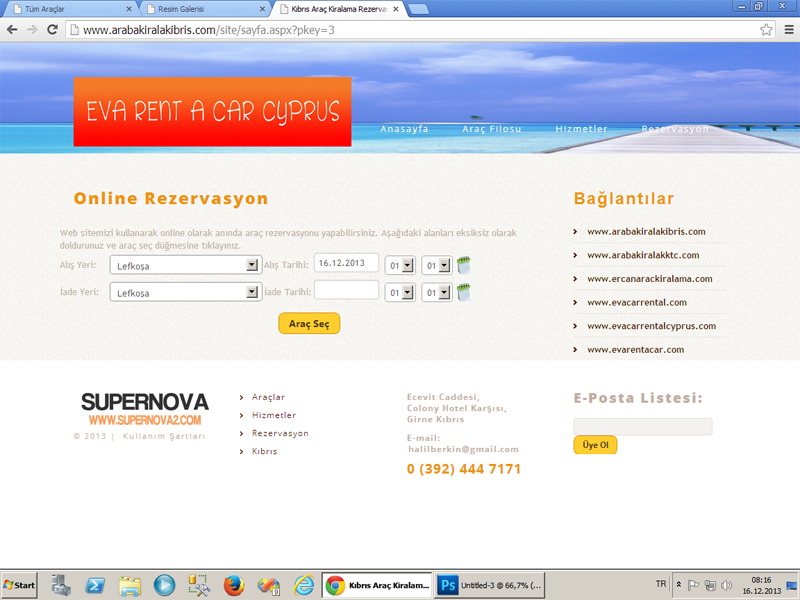Open the Chrome menu icon
The height and width of the screenshot is (600, 800).
[x=789, y=30]
